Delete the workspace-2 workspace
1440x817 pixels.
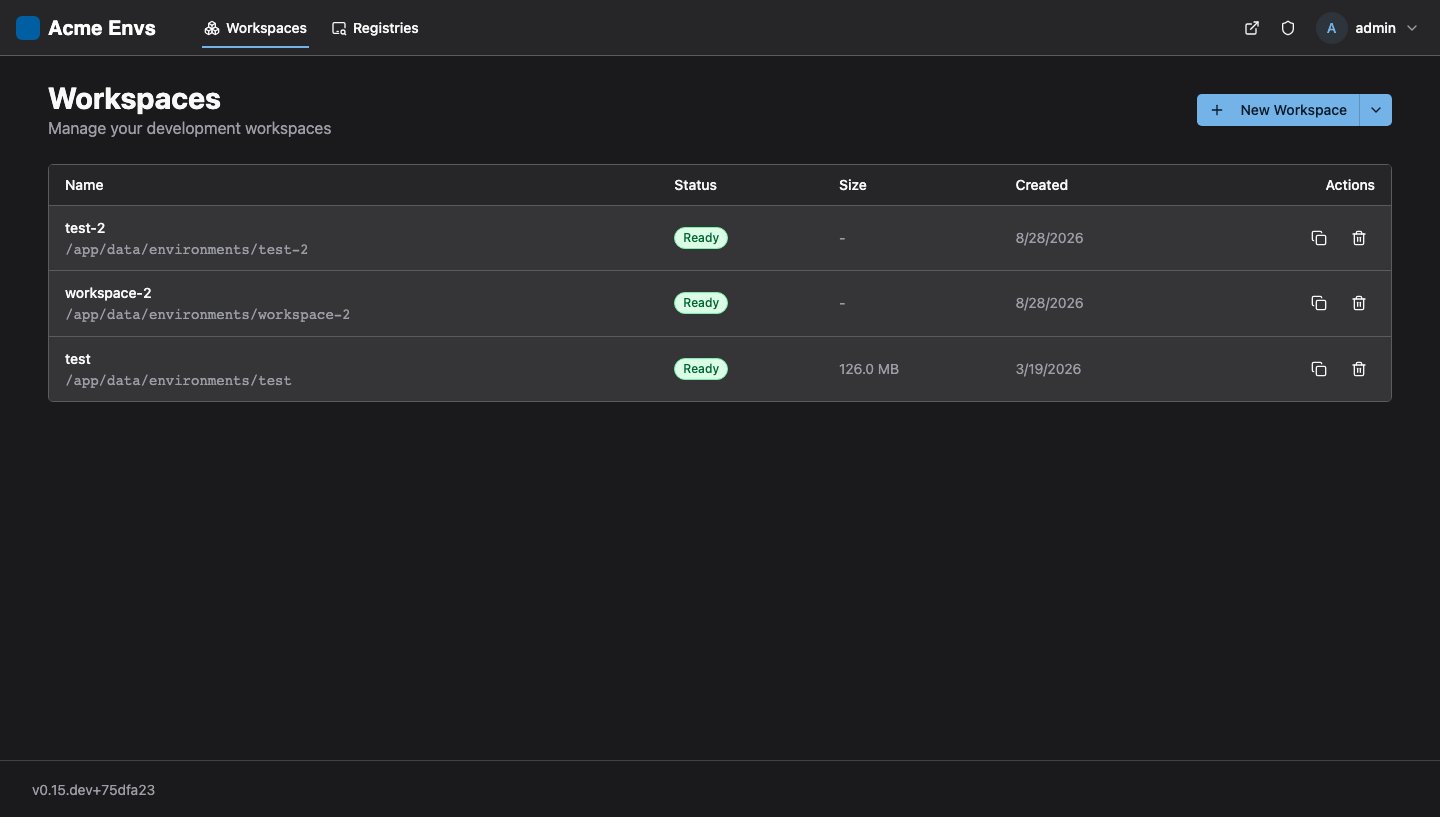[x=1359, y=303]
